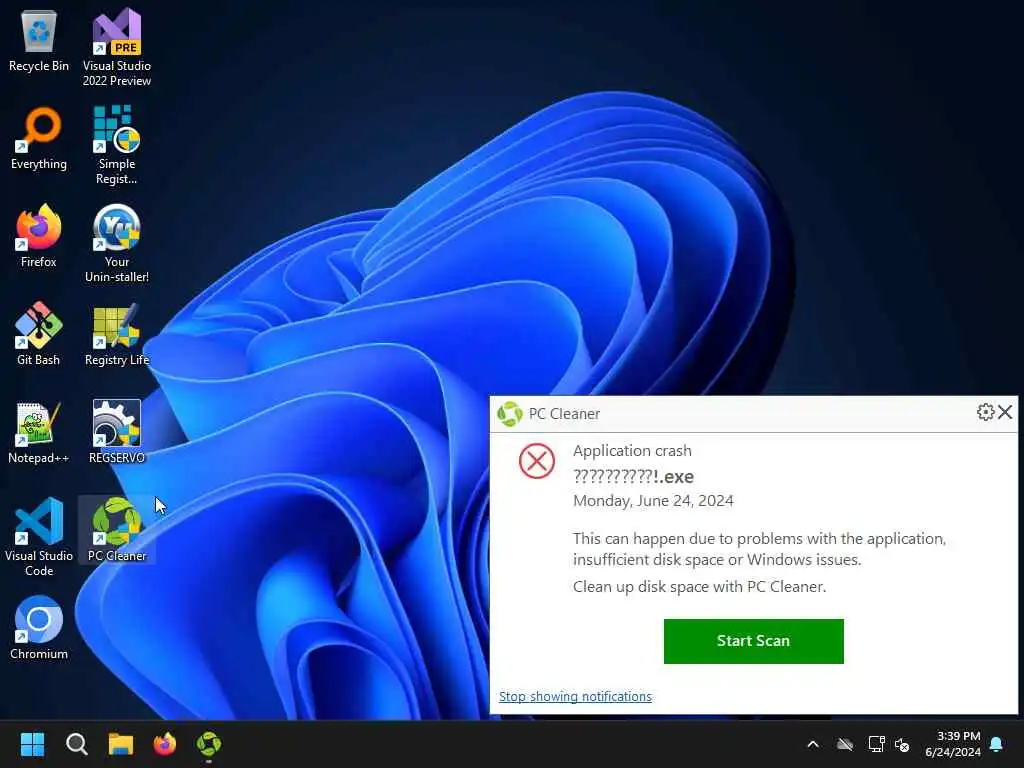Viewport: 1024px width, 768px height.
Task: Select the Notepad++ desktop icon
Action: (39, 432)
